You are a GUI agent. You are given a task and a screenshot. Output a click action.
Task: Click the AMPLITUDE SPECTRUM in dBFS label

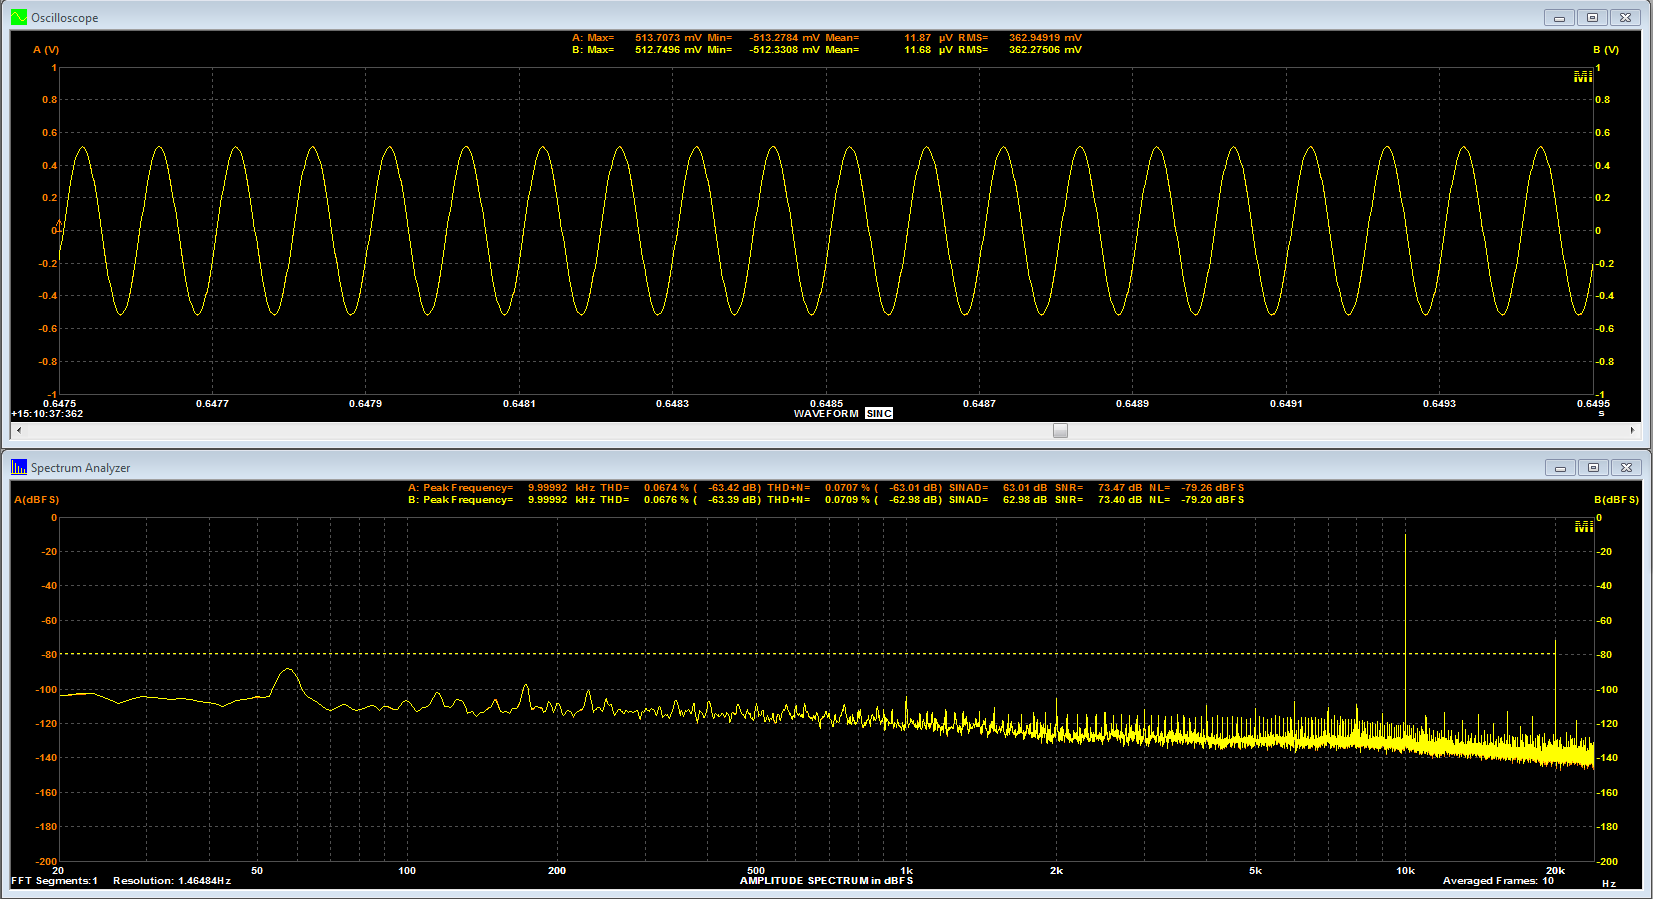tap(826, 880)
